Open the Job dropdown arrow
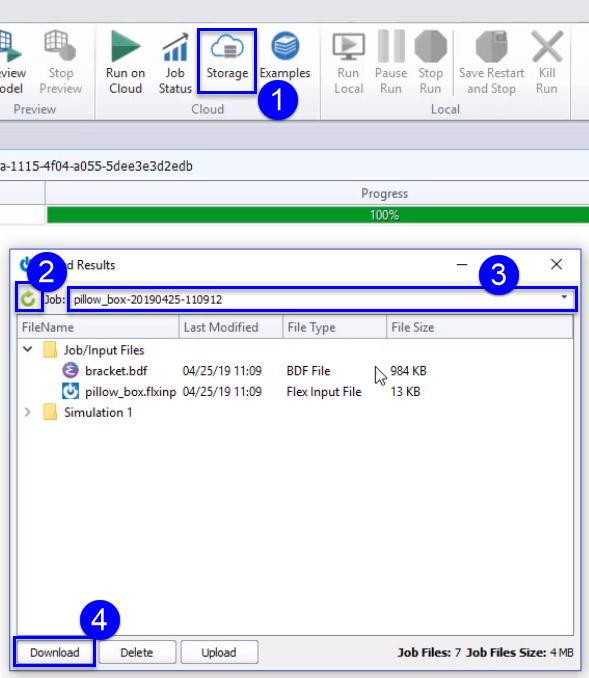589x678 pixels. (564, 297)
